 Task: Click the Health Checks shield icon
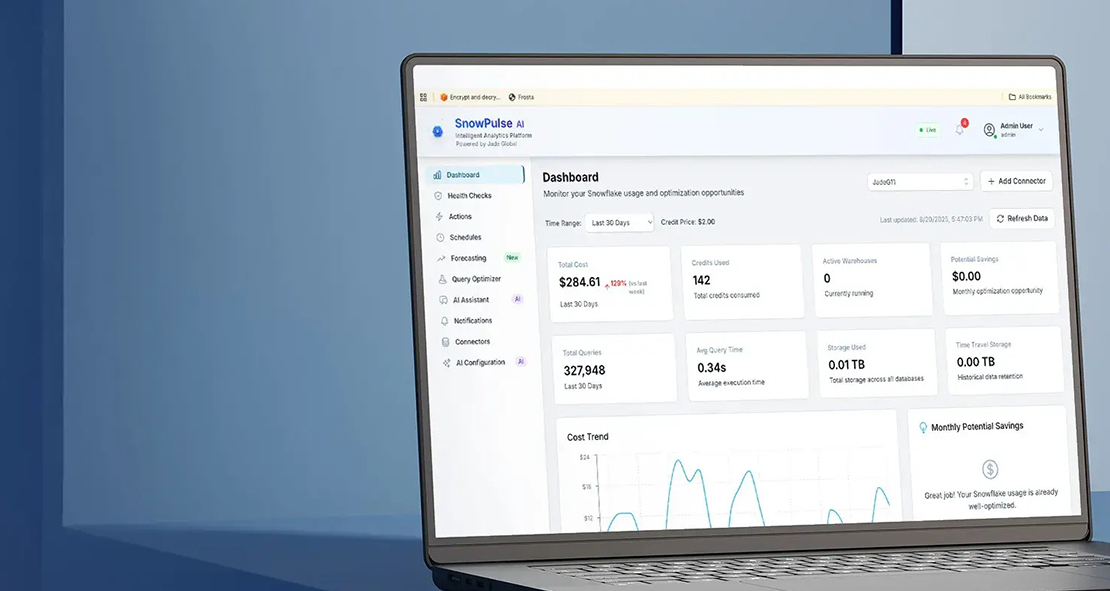438,196
